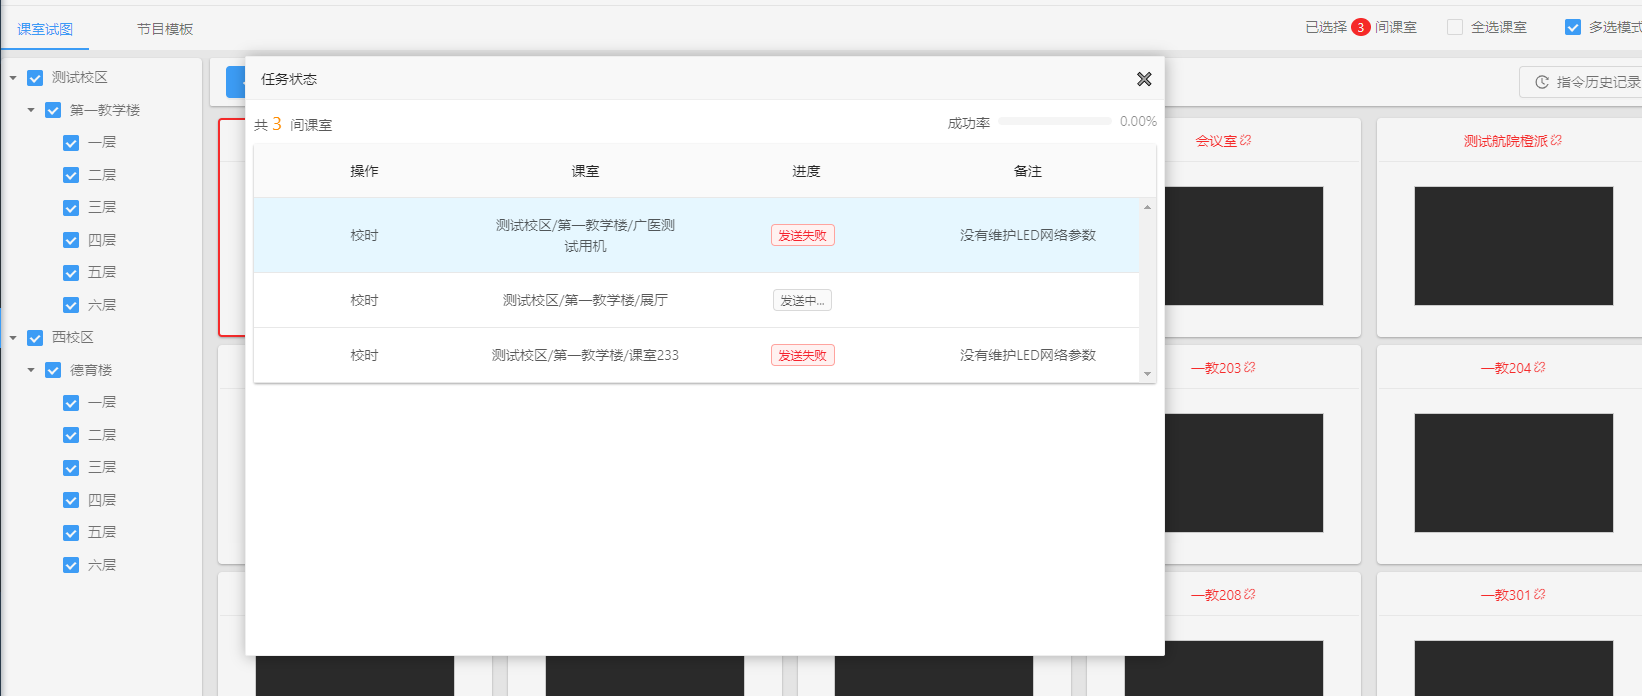The height and width of the screenshot is (696, 1642).
Task: Click the 操作 column header
Action: pos(364,171)
